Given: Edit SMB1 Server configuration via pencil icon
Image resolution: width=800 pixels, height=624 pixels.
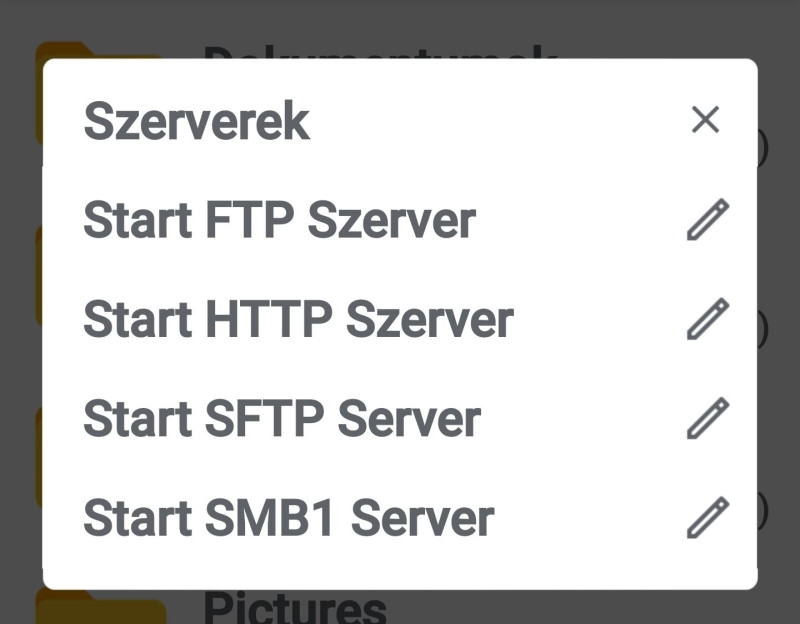Looking at the screenshot, I should pos(708,517).
